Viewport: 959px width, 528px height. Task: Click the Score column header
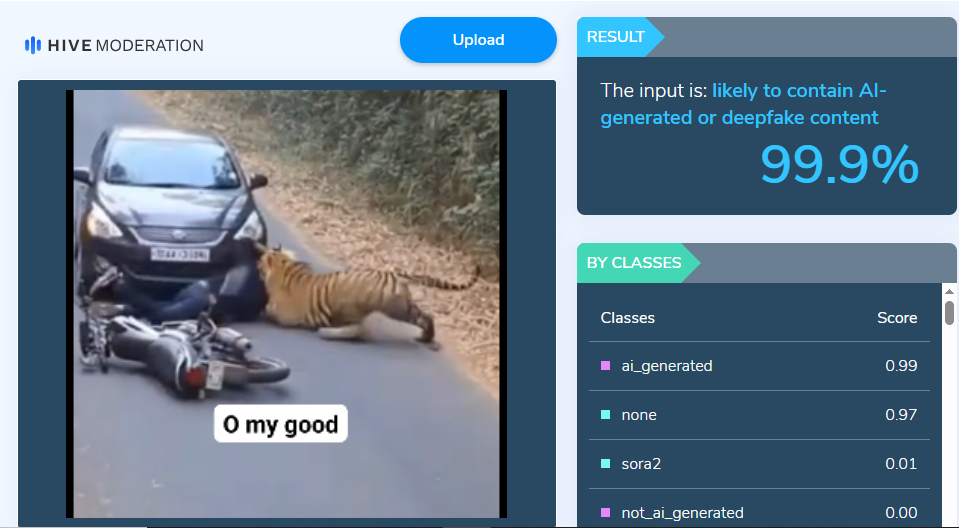[897, 318]
